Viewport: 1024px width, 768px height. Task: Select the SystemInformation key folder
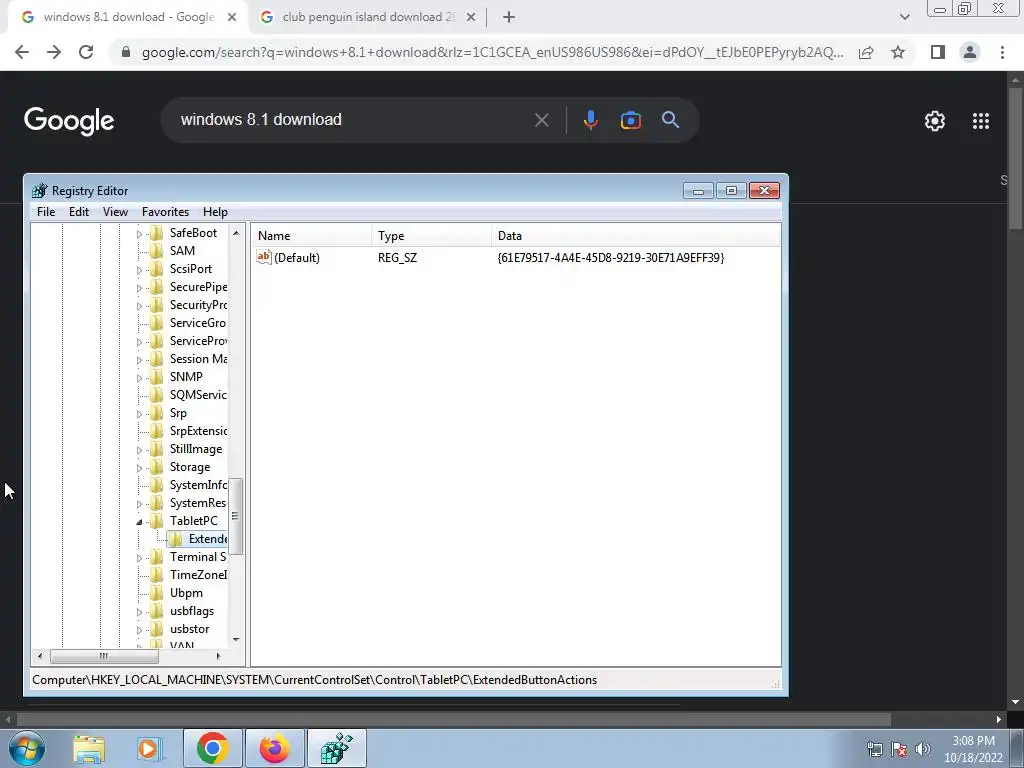point(198,485)
